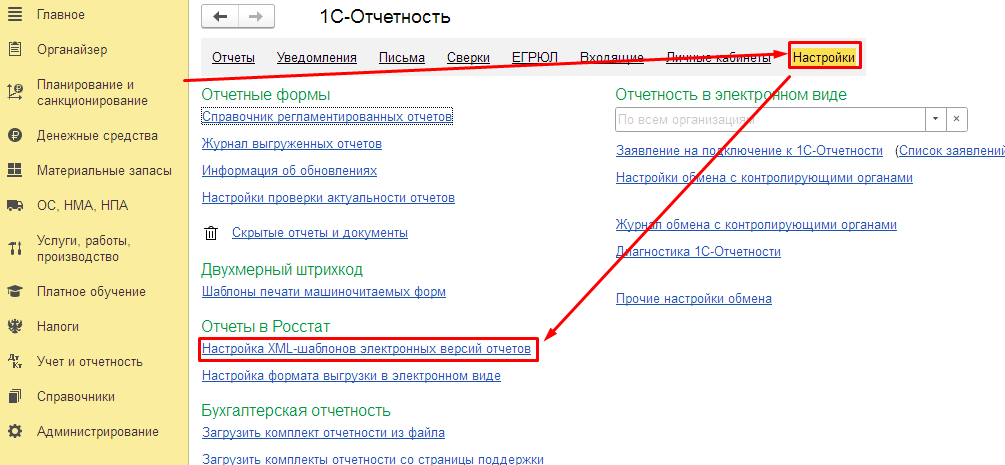Click the Денежные средства ruble icon

pos(14,136)
